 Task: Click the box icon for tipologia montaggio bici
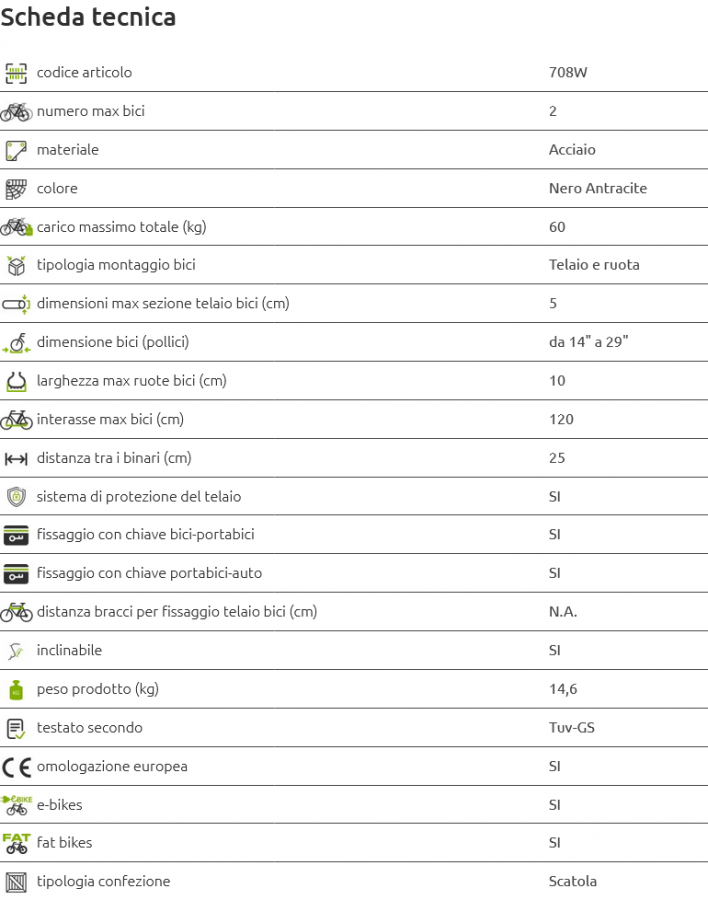click(16, 266)
